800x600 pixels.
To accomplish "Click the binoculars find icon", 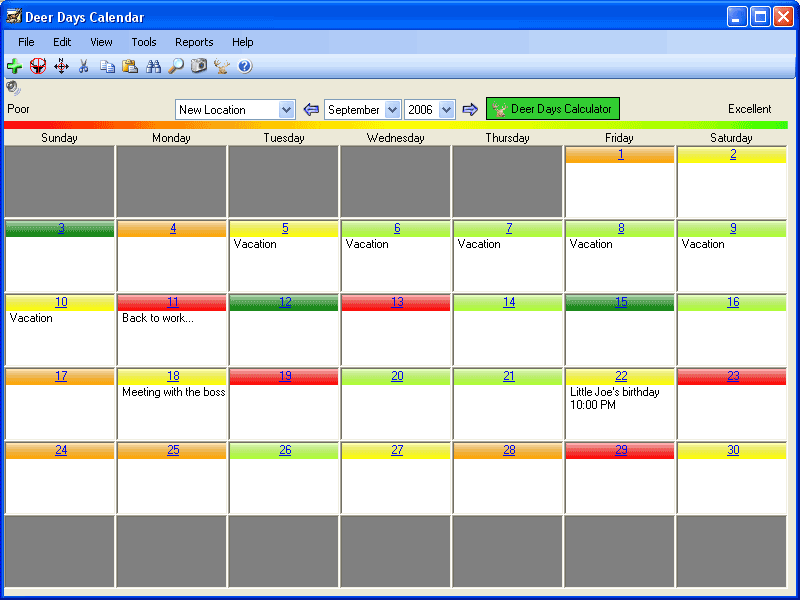I will [x=153, y=66].
